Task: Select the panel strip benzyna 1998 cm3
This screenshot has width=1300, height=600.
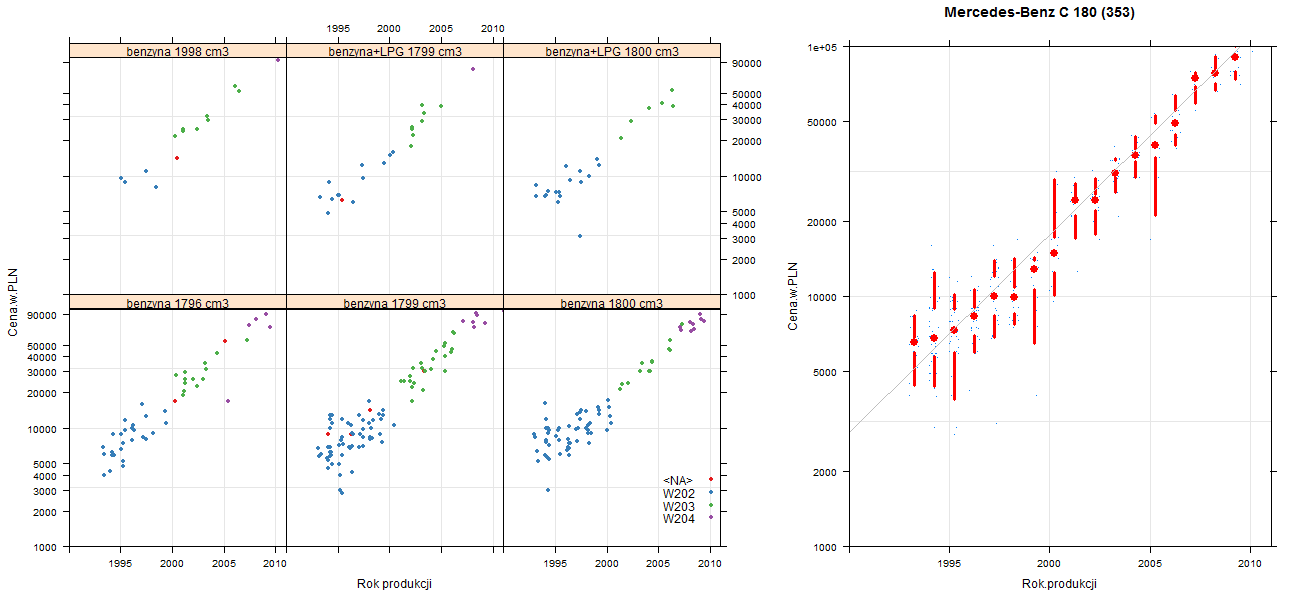Action: point(178,51)
